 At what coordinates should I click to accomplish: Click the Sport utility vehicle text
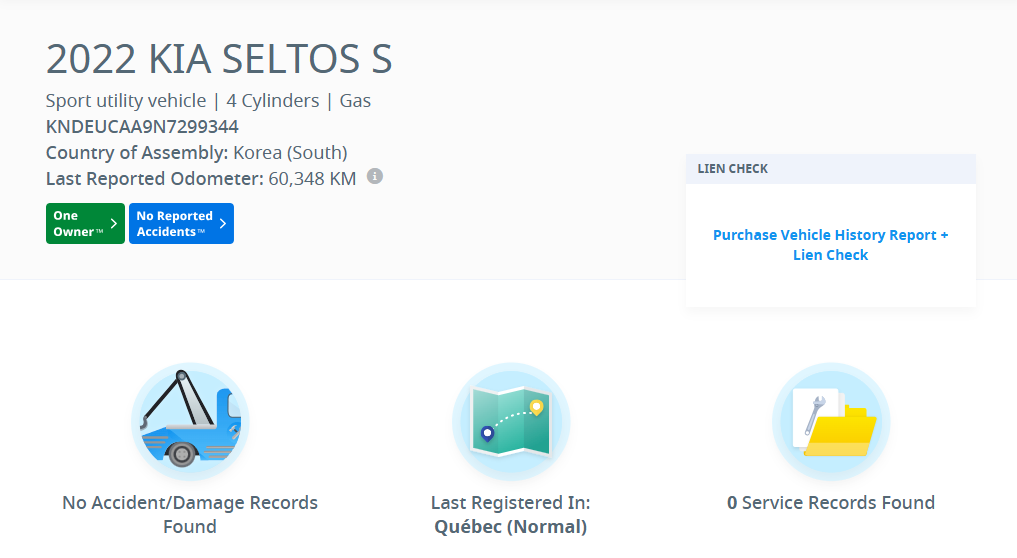[x=126, y=101]
